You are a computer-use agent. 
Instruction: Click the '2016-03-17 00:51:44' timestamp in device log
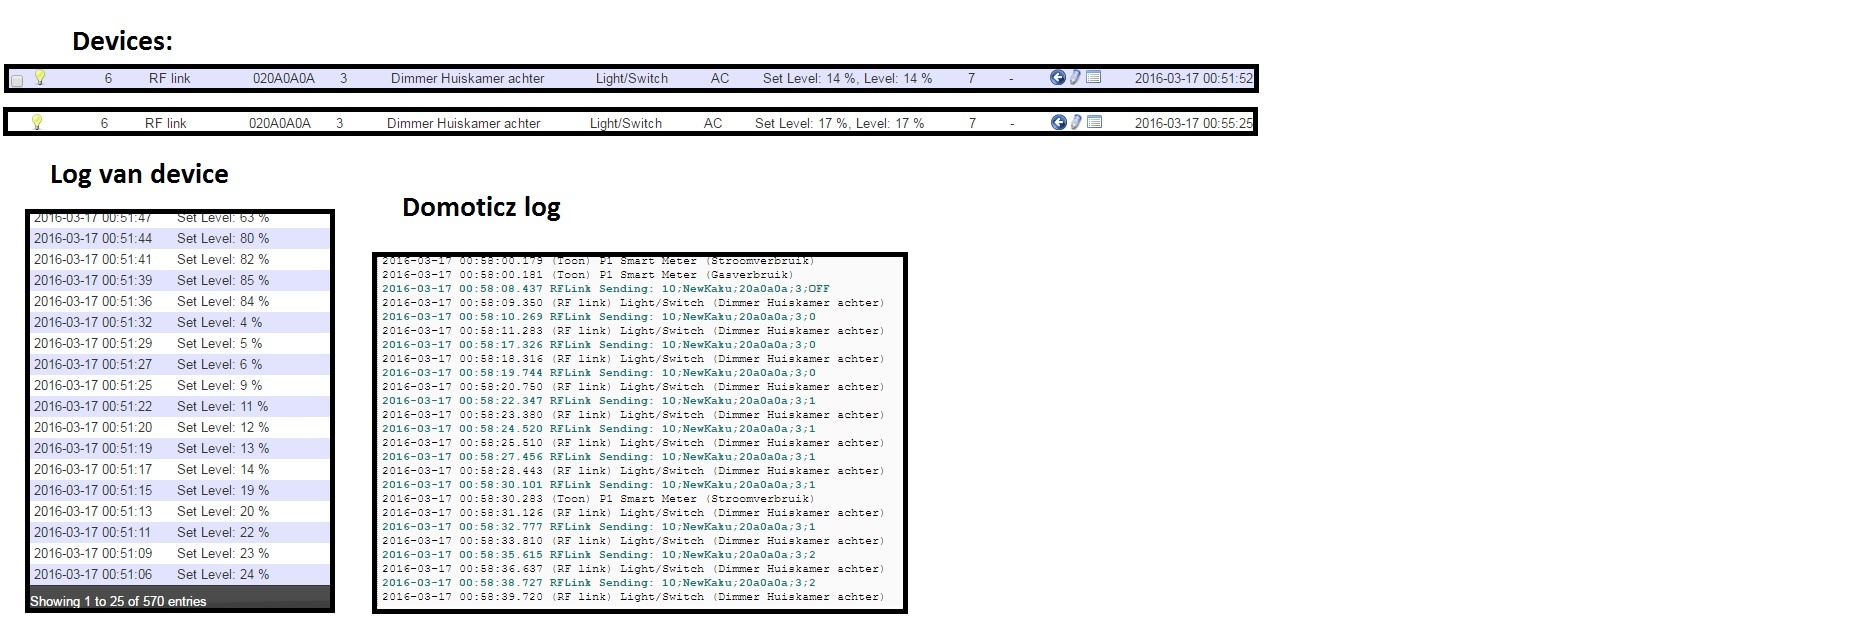click(93, 238)
